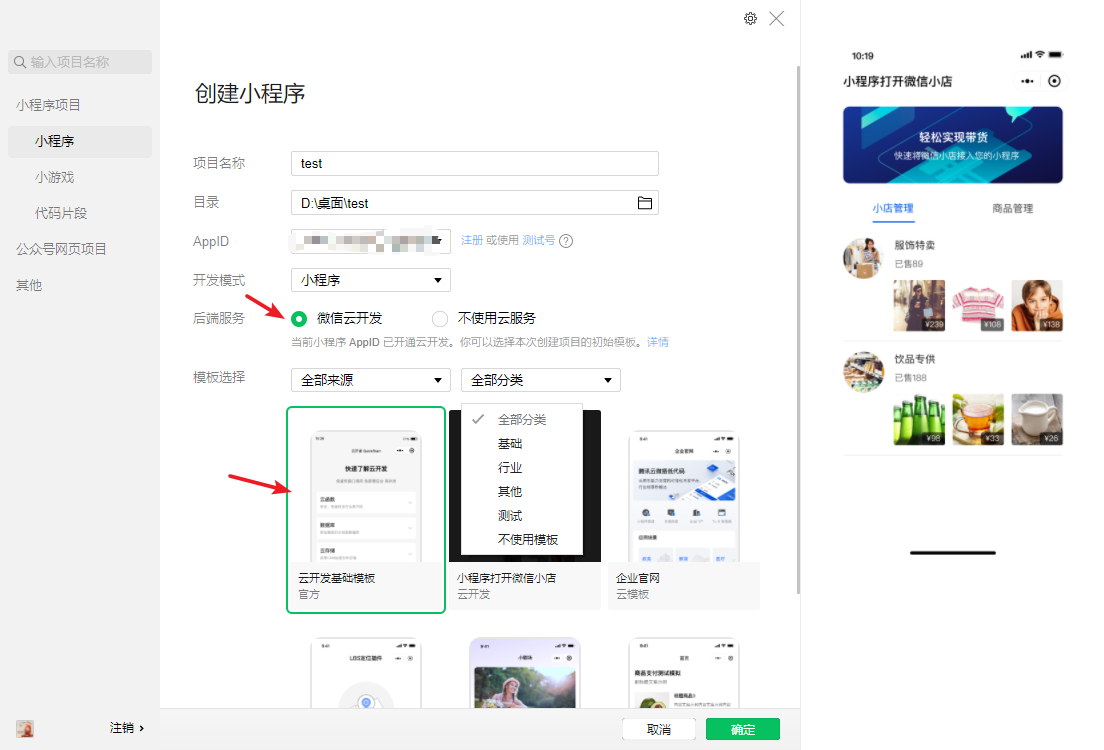The height and width of the screenshot is (750, 1104).
Task: Focus the 项目名称 input with test
Action: coord(475,163)
